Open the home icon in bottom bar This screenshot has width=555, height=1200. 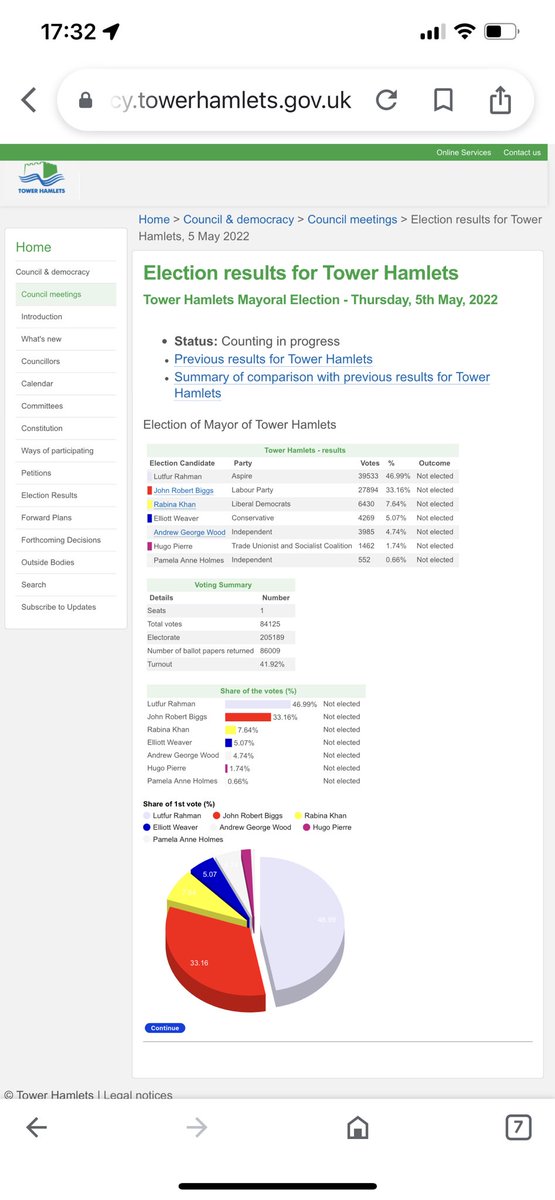pyautogui.click(x=357, y=1128)
